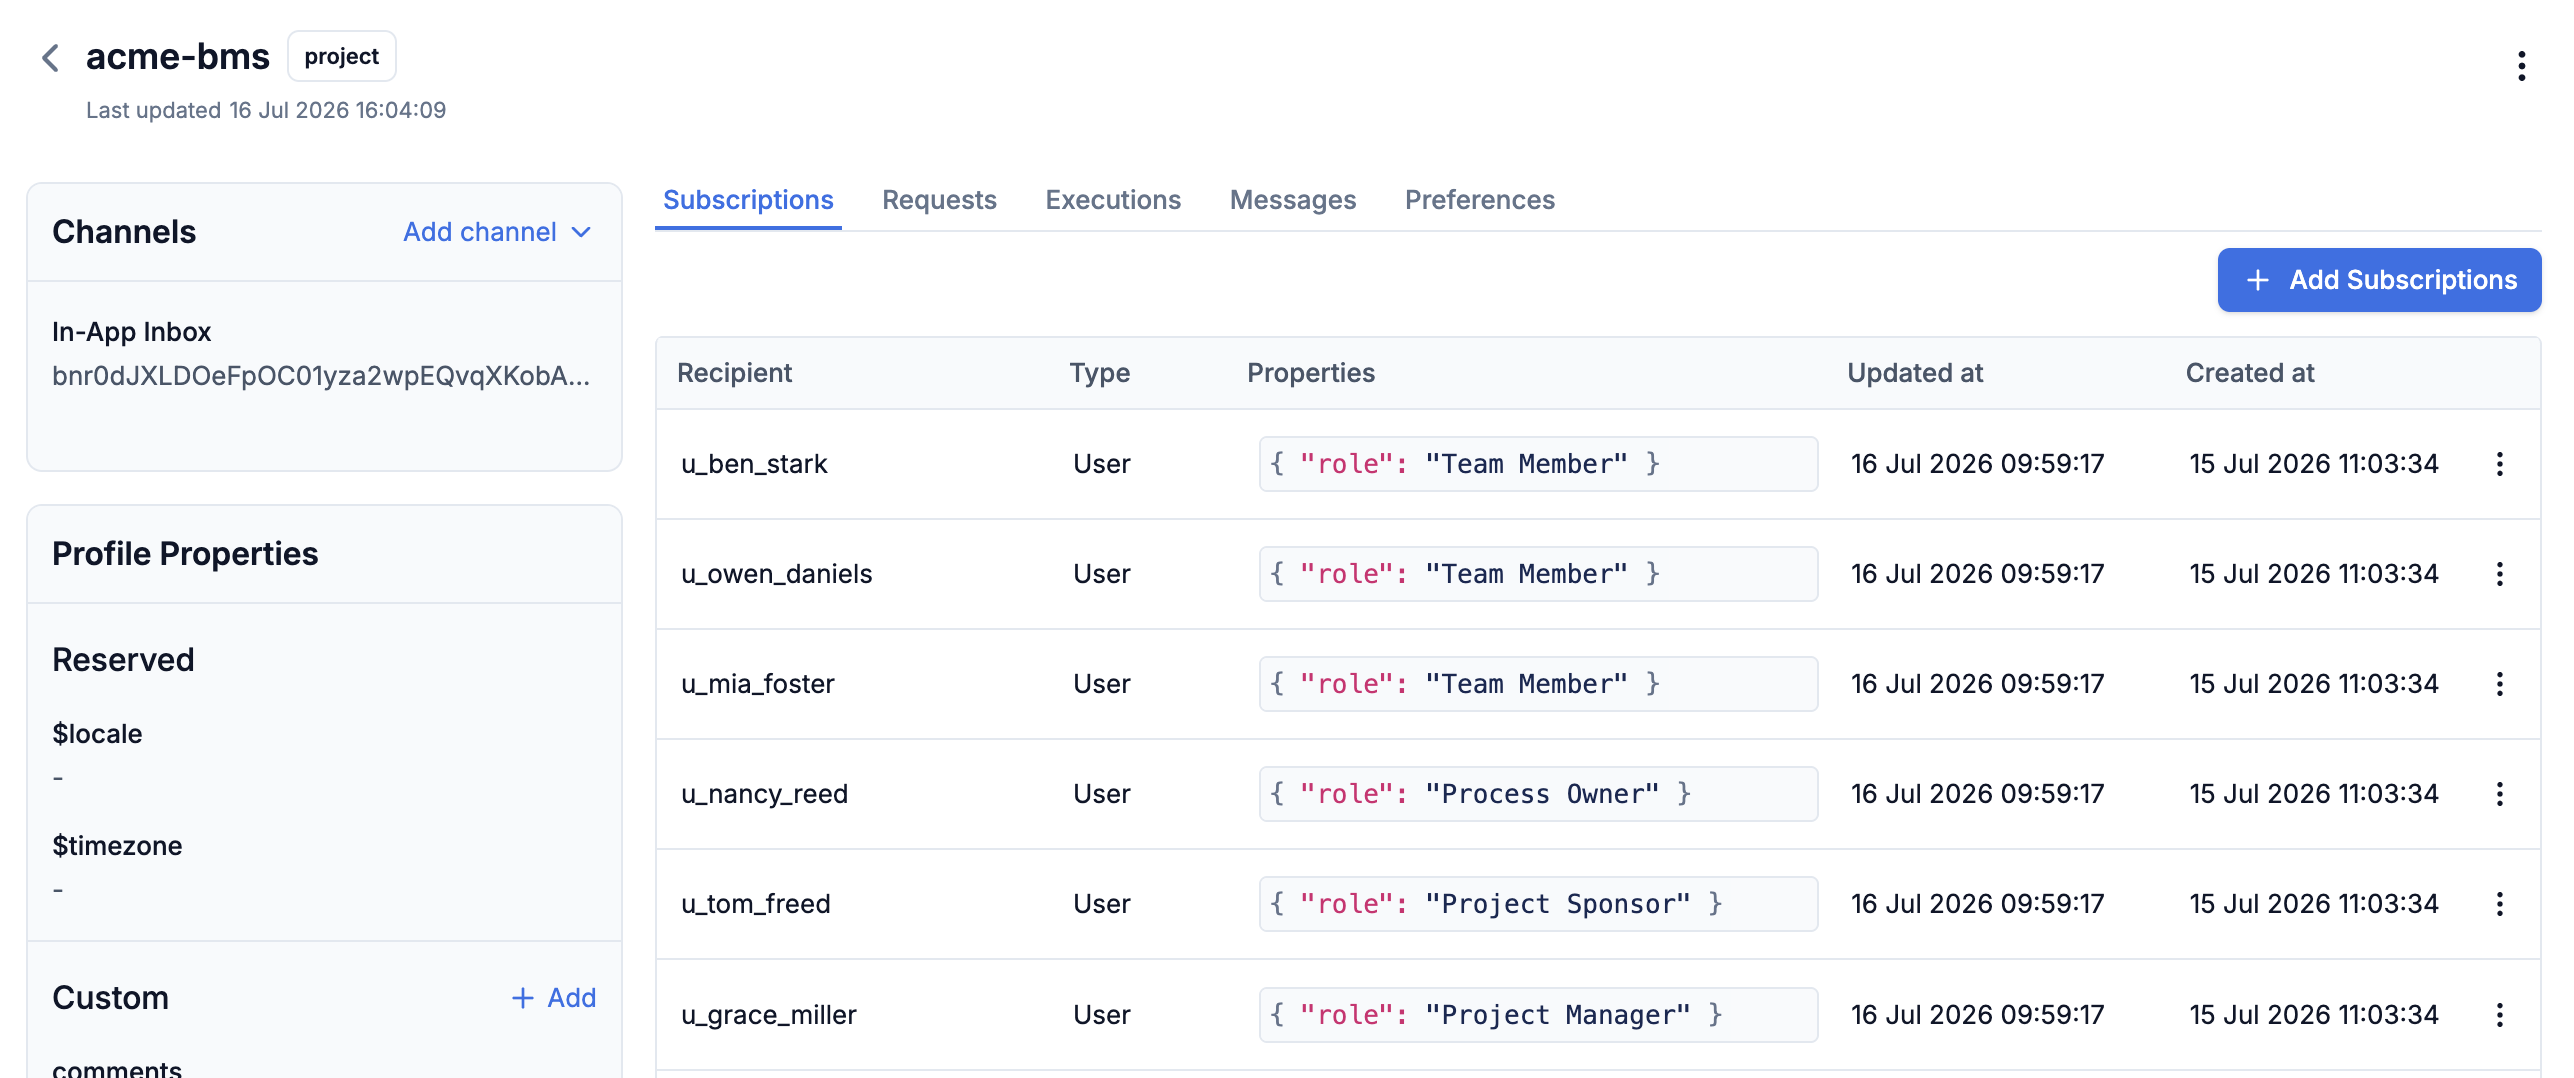The image size is (2574, 1078).
Task: Click the Type column header
Action: [x=1099, y=373]
